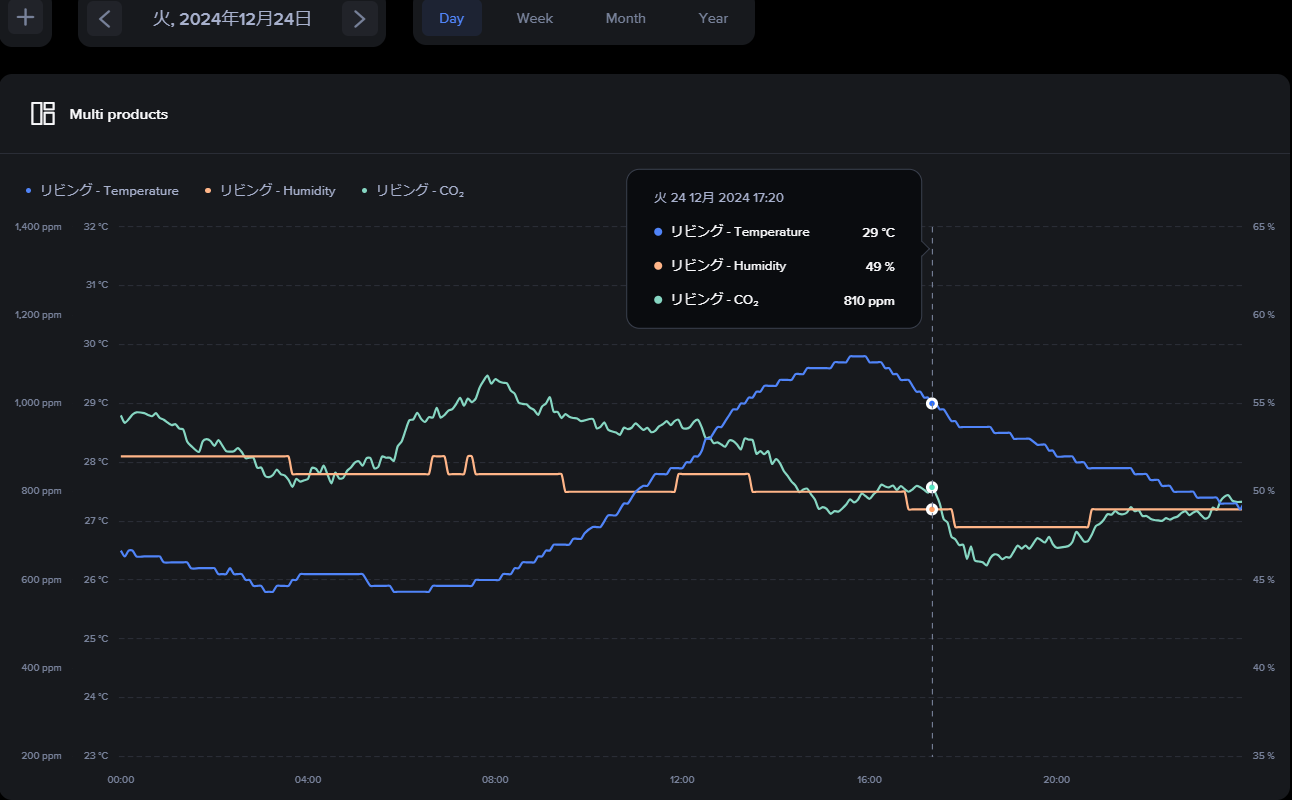Screen dimensions: 1292x800
Task: Click the green CO₂ legend dot
Action: click(365, 190)
